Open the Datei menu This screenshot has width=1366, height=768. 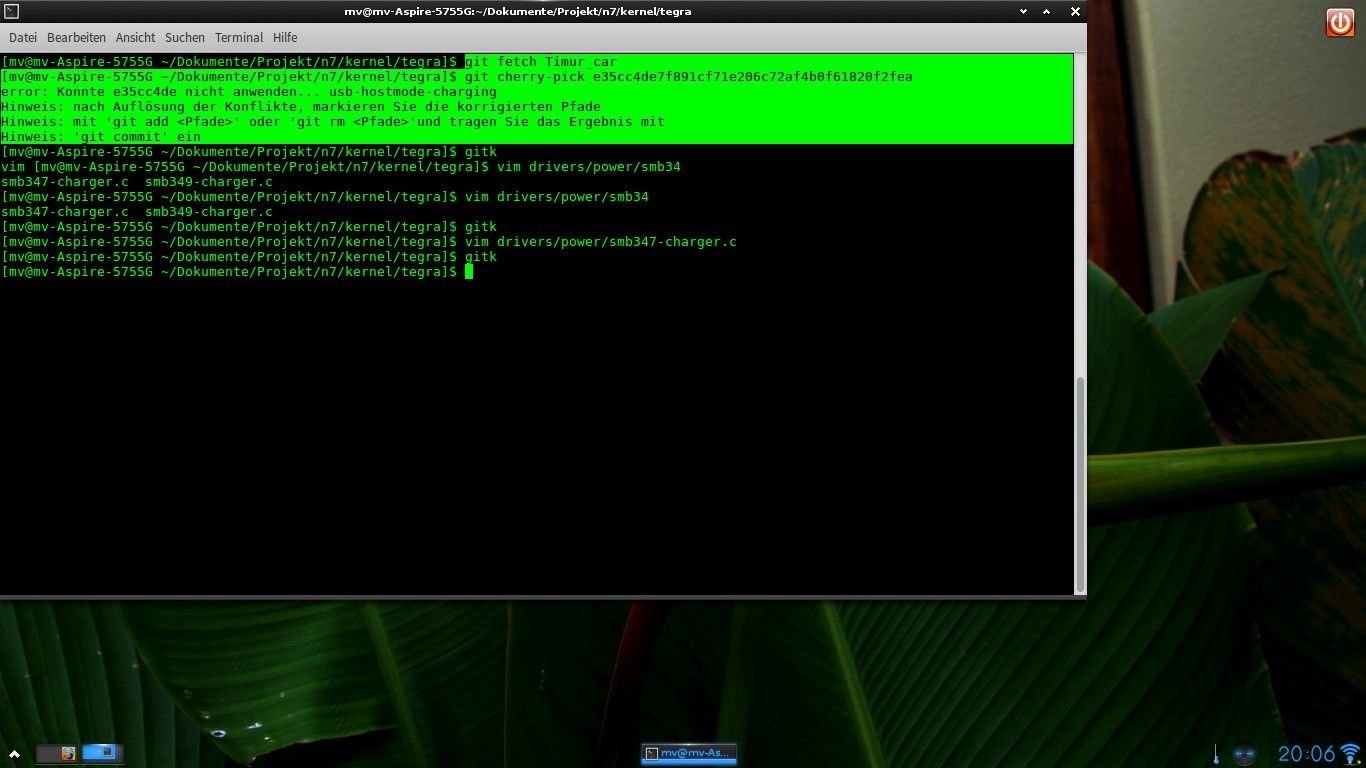(x=22, y=38)
